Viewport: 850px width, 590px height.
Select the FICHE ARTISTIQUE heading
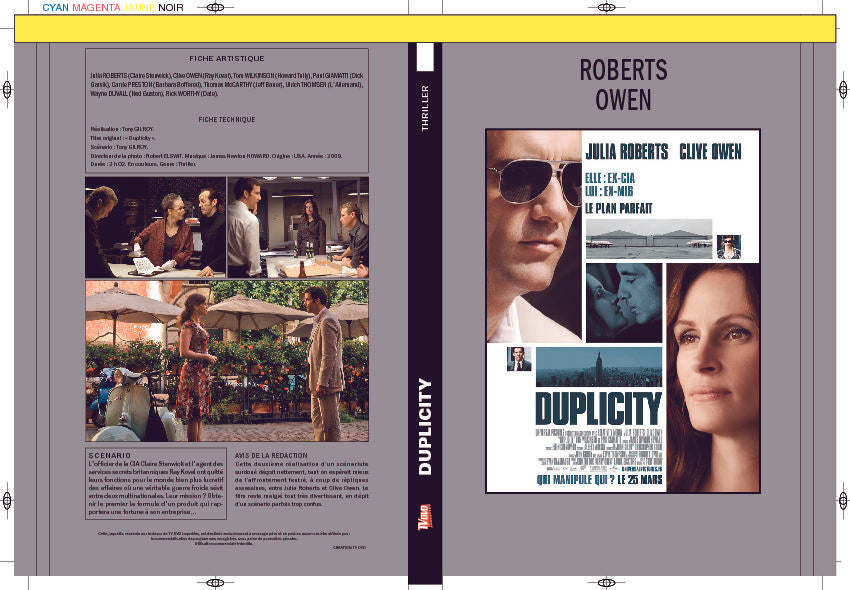coord(227,59)
